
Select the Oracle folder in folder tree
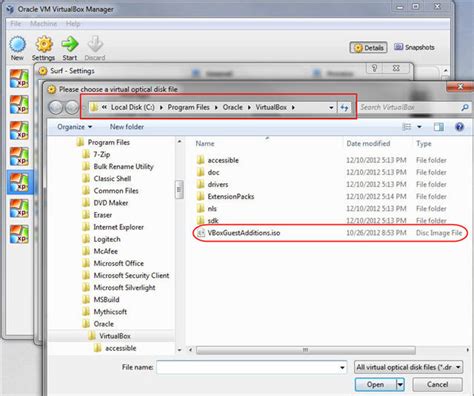[x=104, y=324]
